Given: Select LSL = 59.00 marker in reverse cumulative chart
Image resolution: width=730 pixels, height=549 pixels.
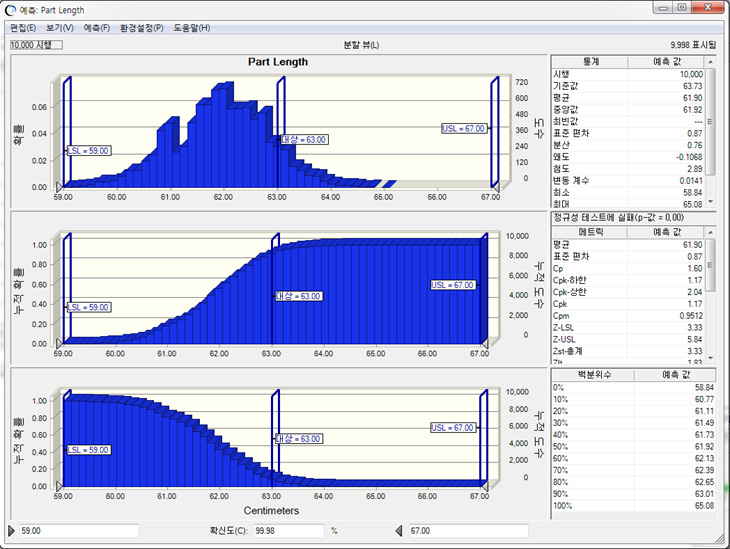Looking at the screenshot, I should point(88,450).
